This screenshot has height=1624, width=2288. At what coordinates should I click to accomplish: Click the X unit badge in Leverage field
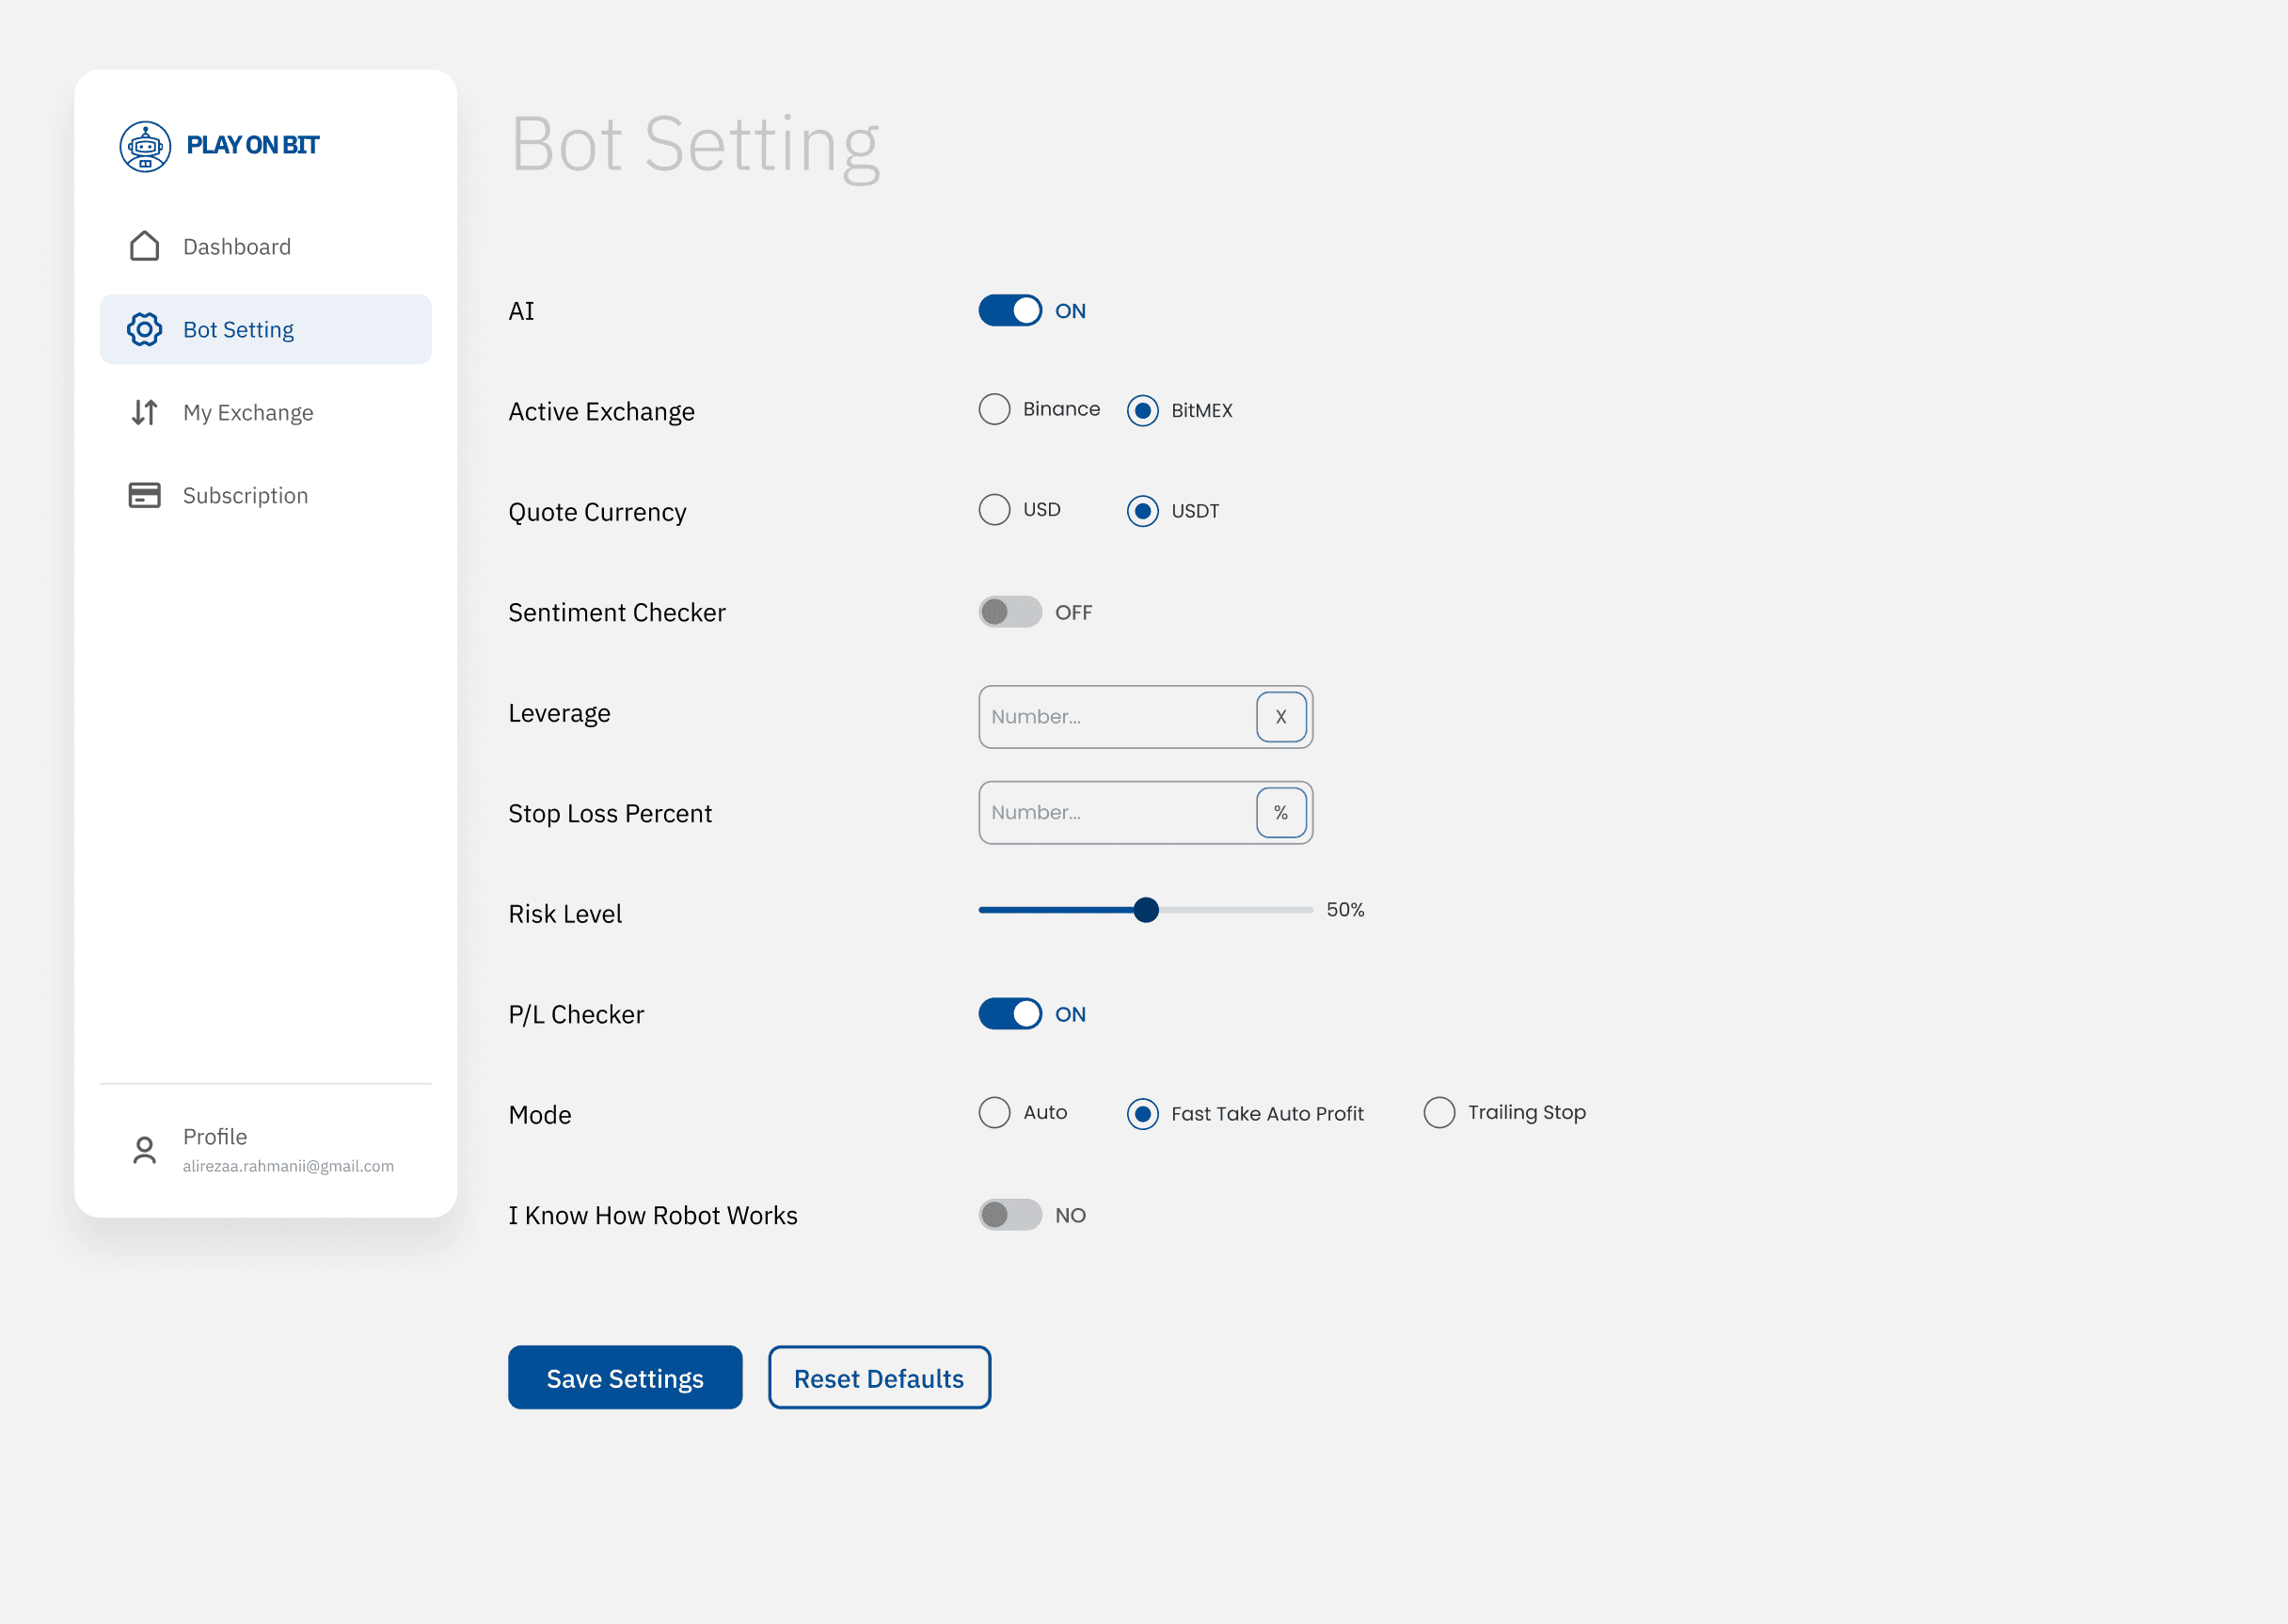(x=1281, y=717)
